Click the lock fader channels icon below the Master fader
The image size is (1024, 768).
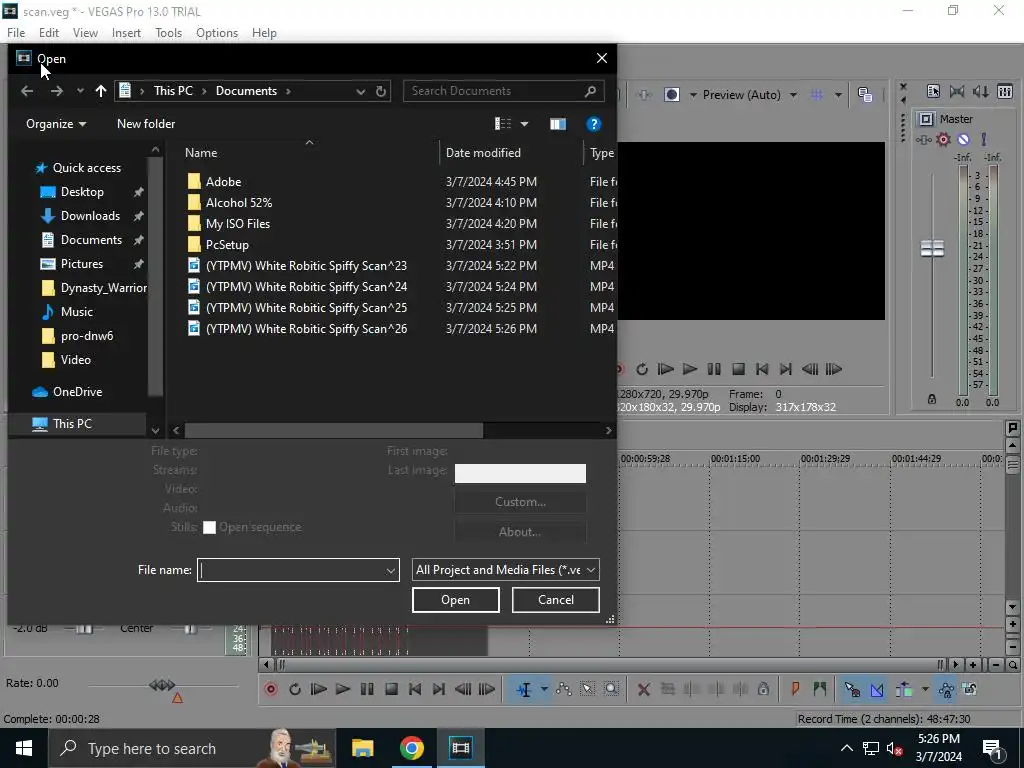point(932,399)
